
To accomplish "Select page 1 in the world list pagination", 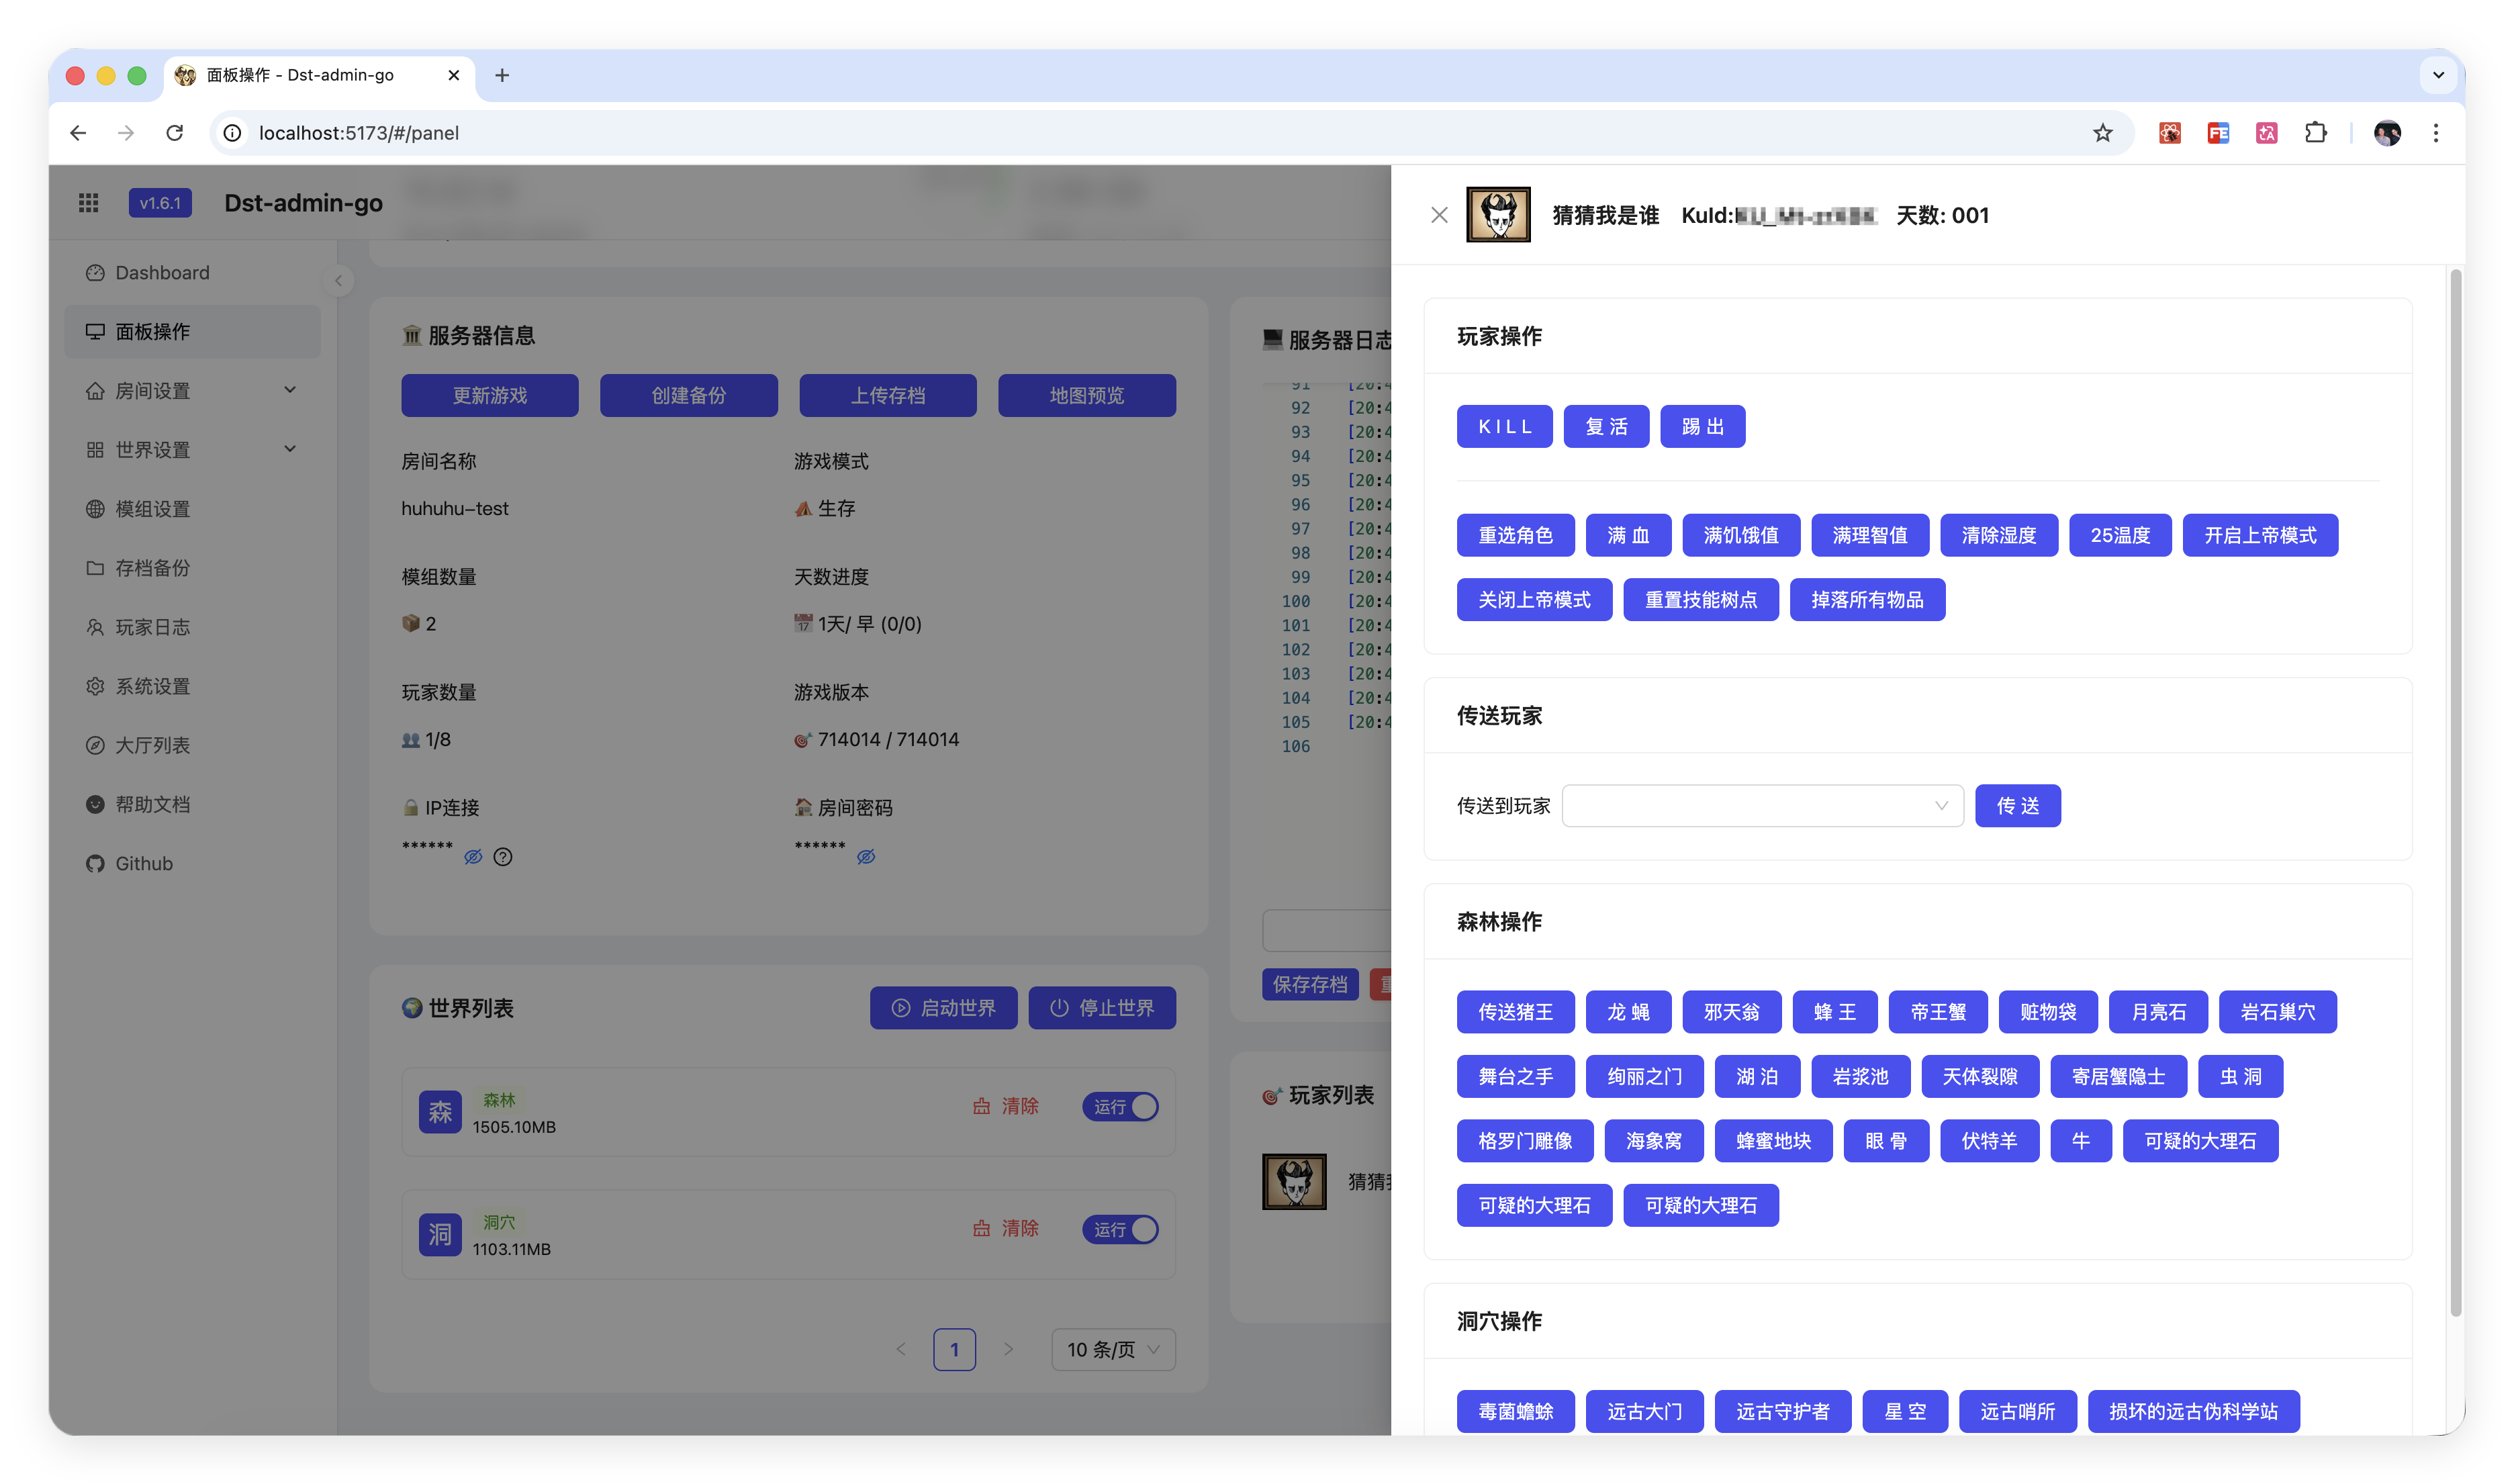I will (954, 1350).
